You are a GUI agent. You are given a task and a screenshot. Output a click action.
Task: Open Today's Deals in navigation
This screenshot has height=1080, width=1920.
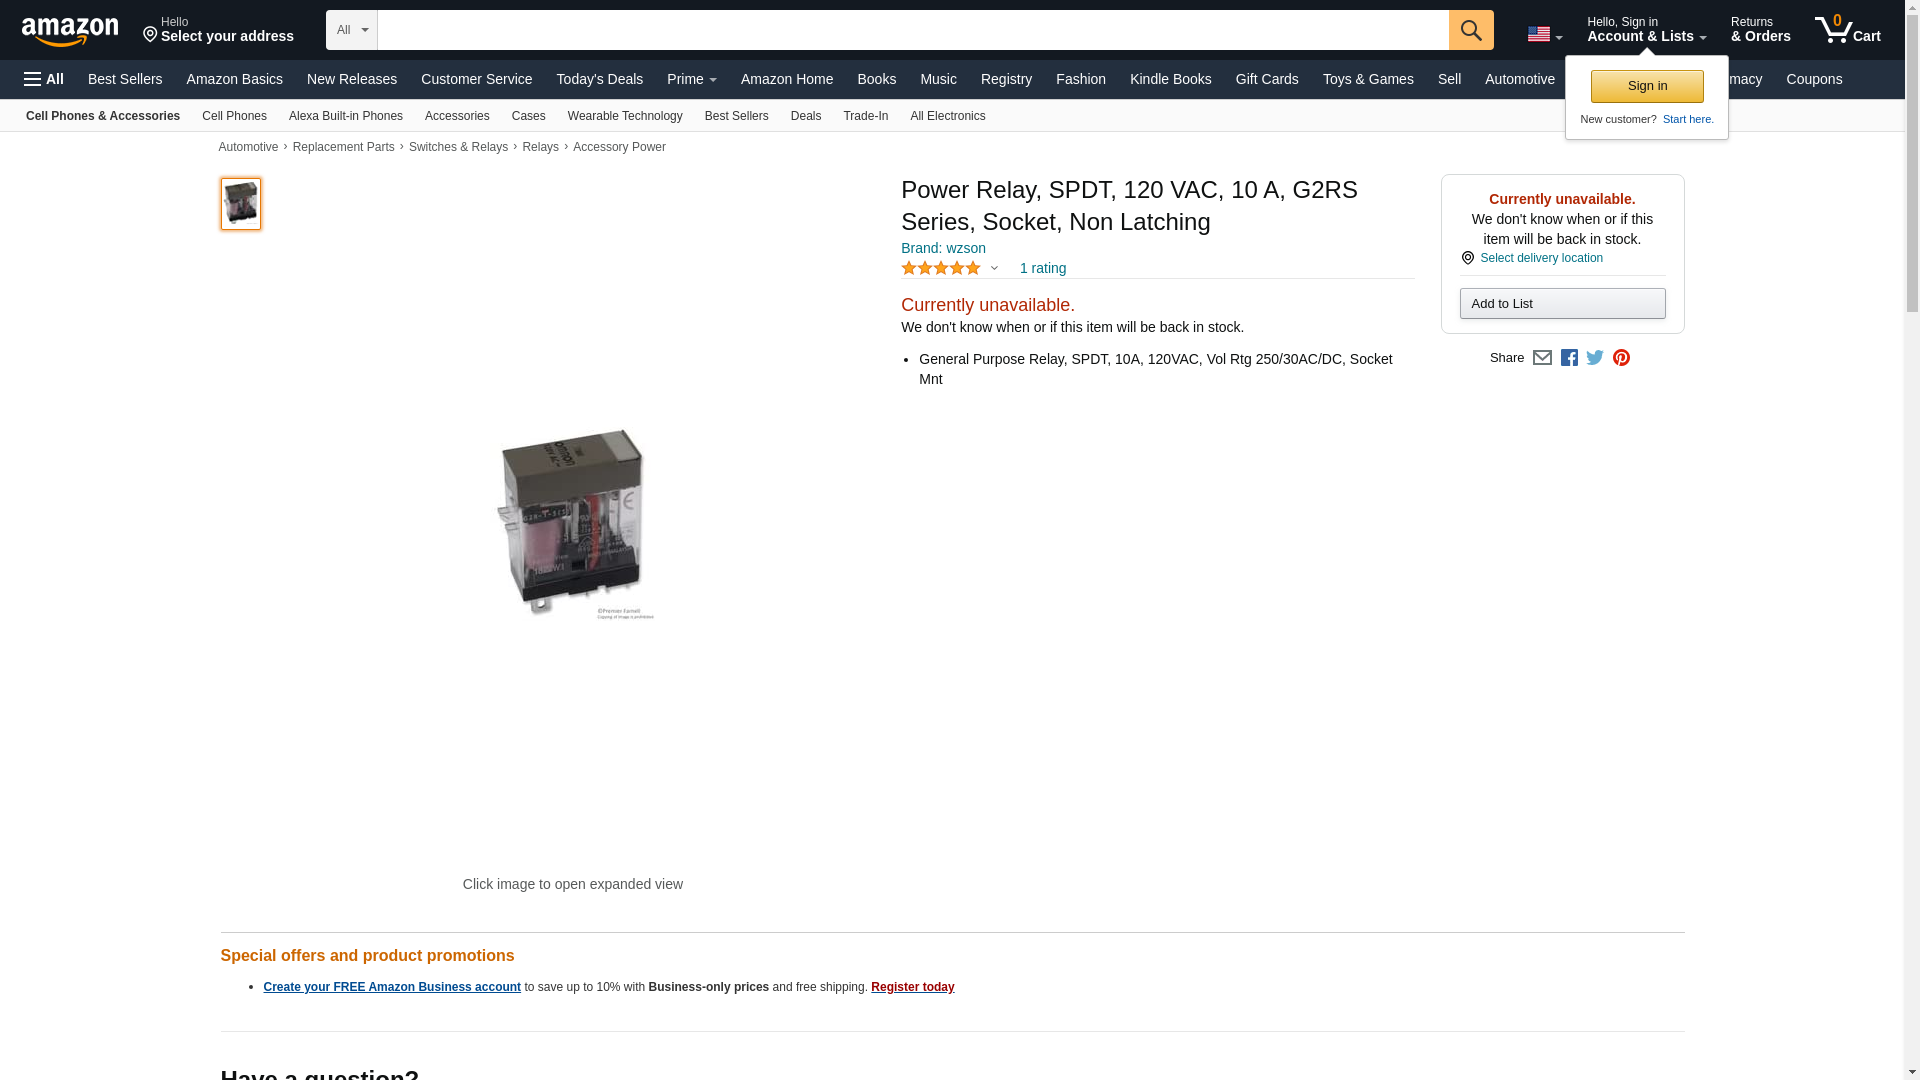pyautogui.click(x=600, y=79)
